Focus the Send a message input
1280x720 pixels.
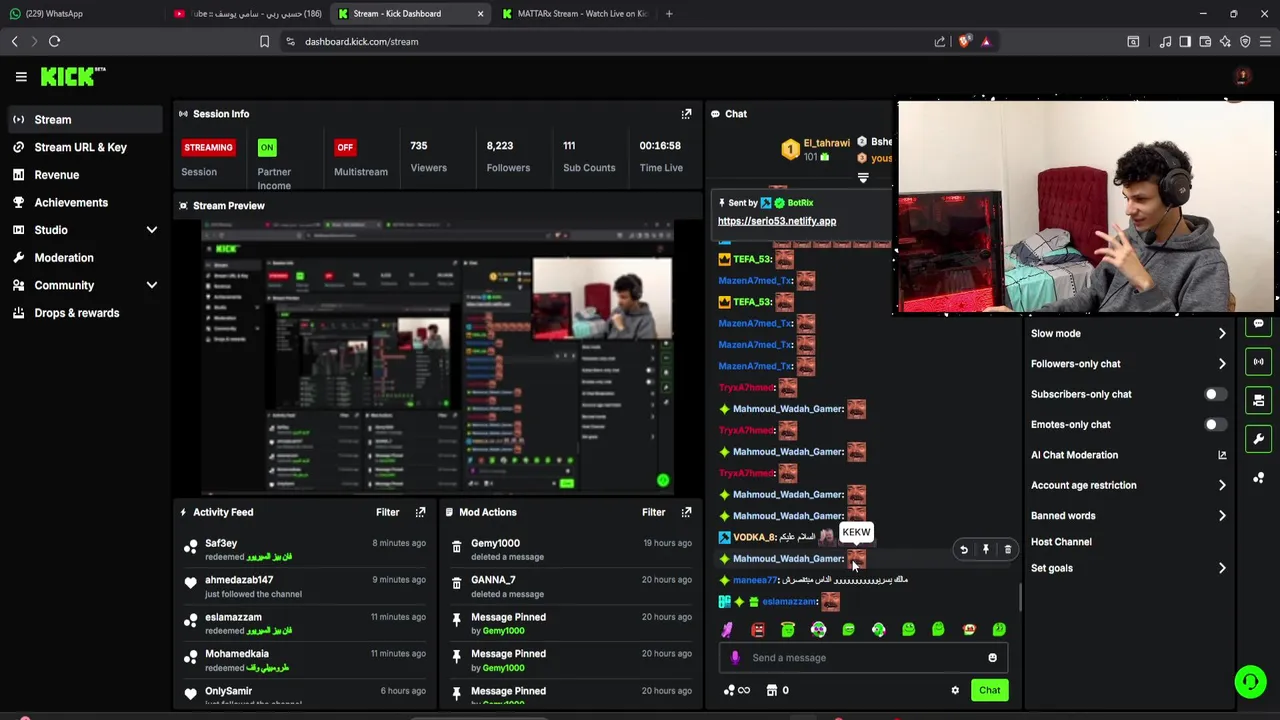click(x=862, y=658)
